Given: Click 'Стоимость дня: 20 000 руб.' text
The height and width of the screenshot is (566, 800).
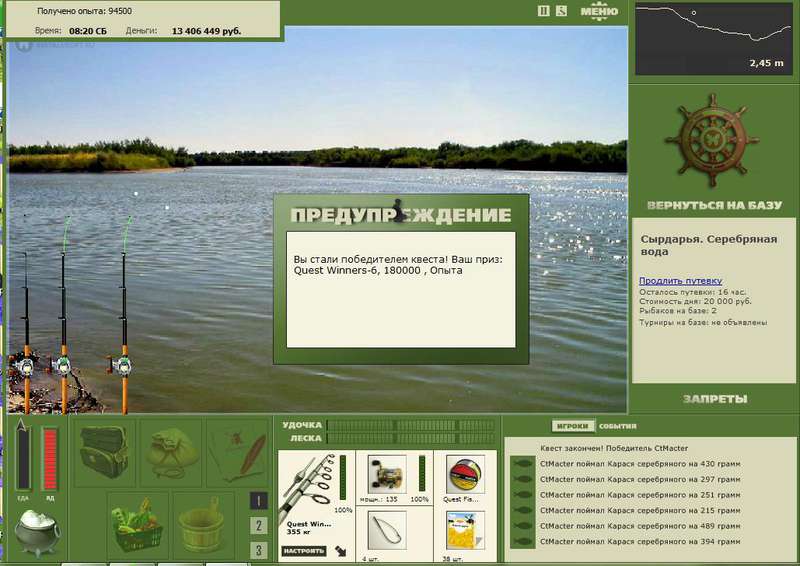Looking at the screenshot, I should tap(695, 302).
